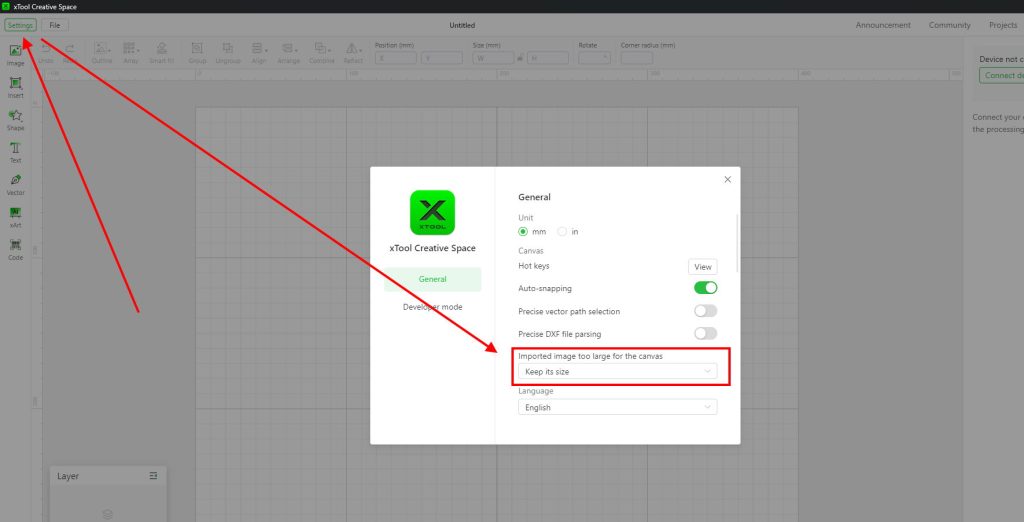Switch to the Developer mode tab
The width and height of the screenshot is (1024, 522).
click(432, 307)
